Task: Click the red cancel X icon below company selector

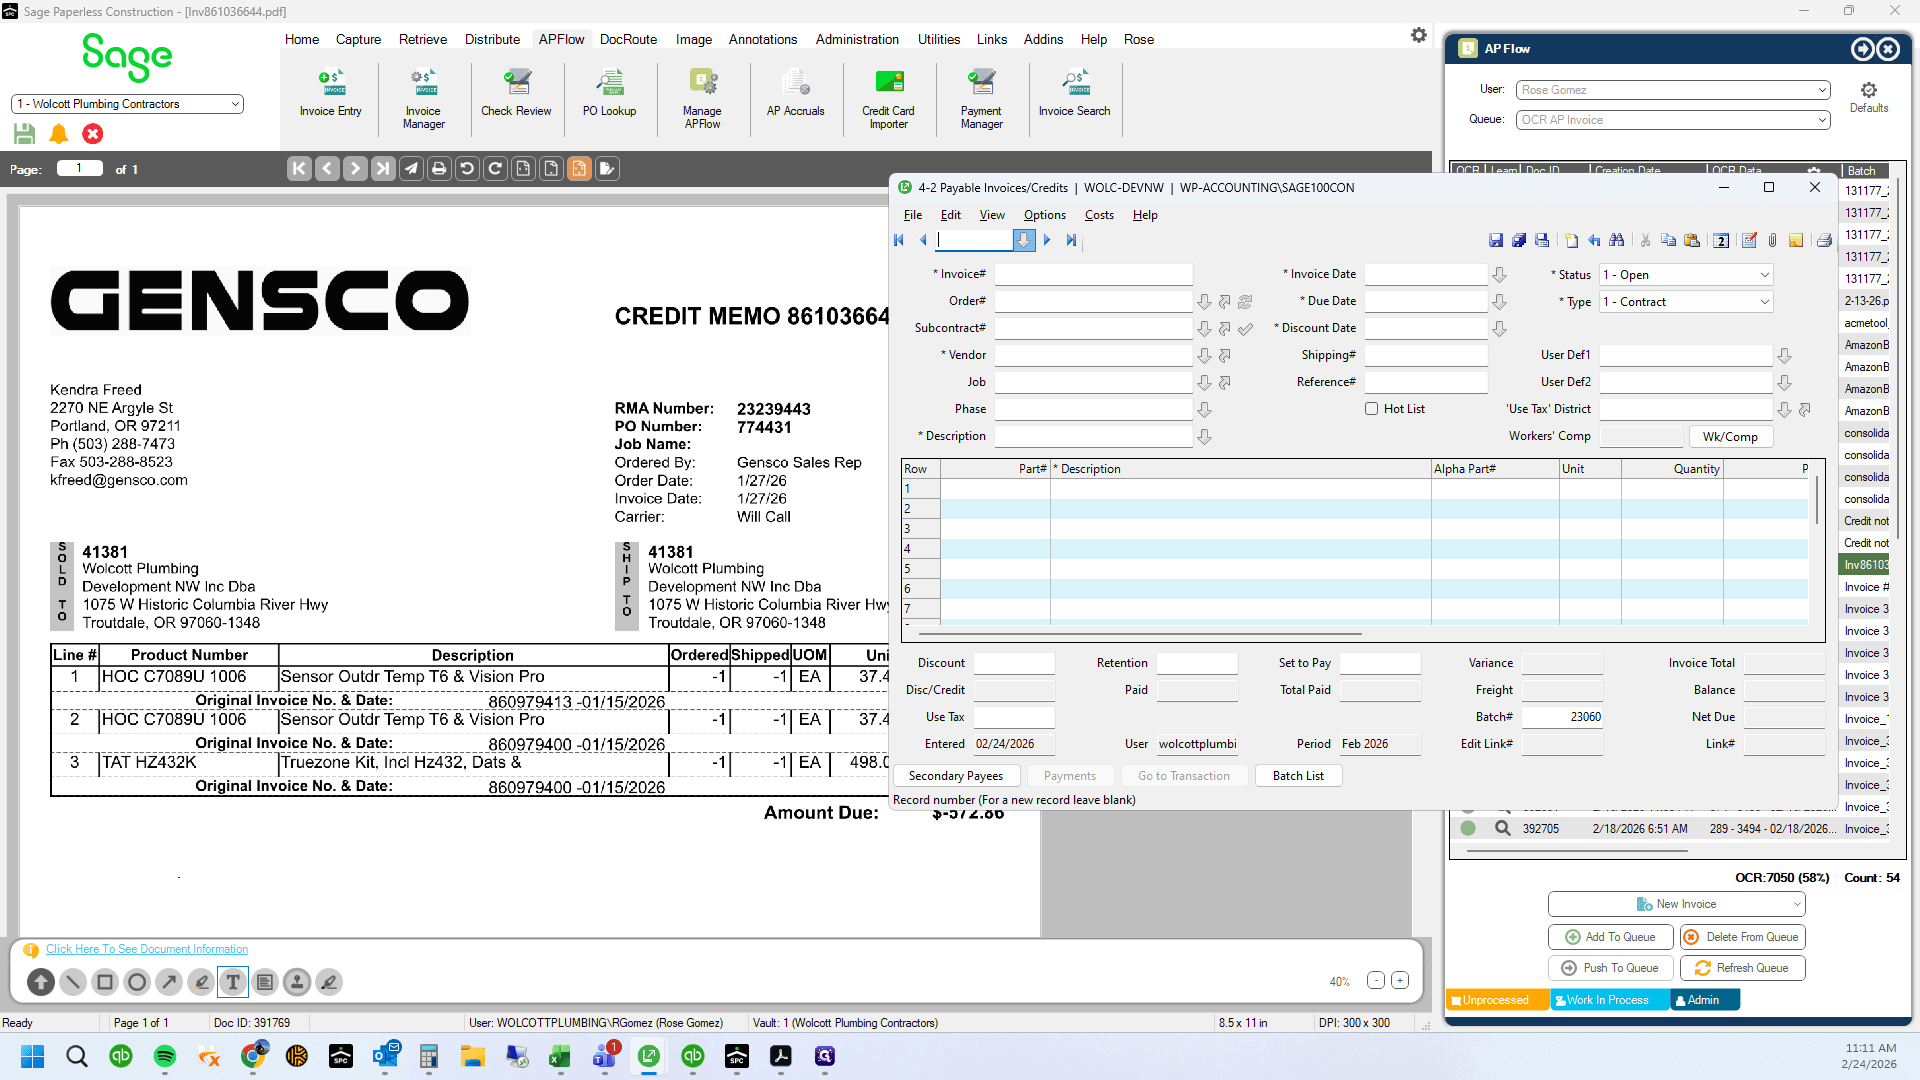Action: tap(93, 133)
